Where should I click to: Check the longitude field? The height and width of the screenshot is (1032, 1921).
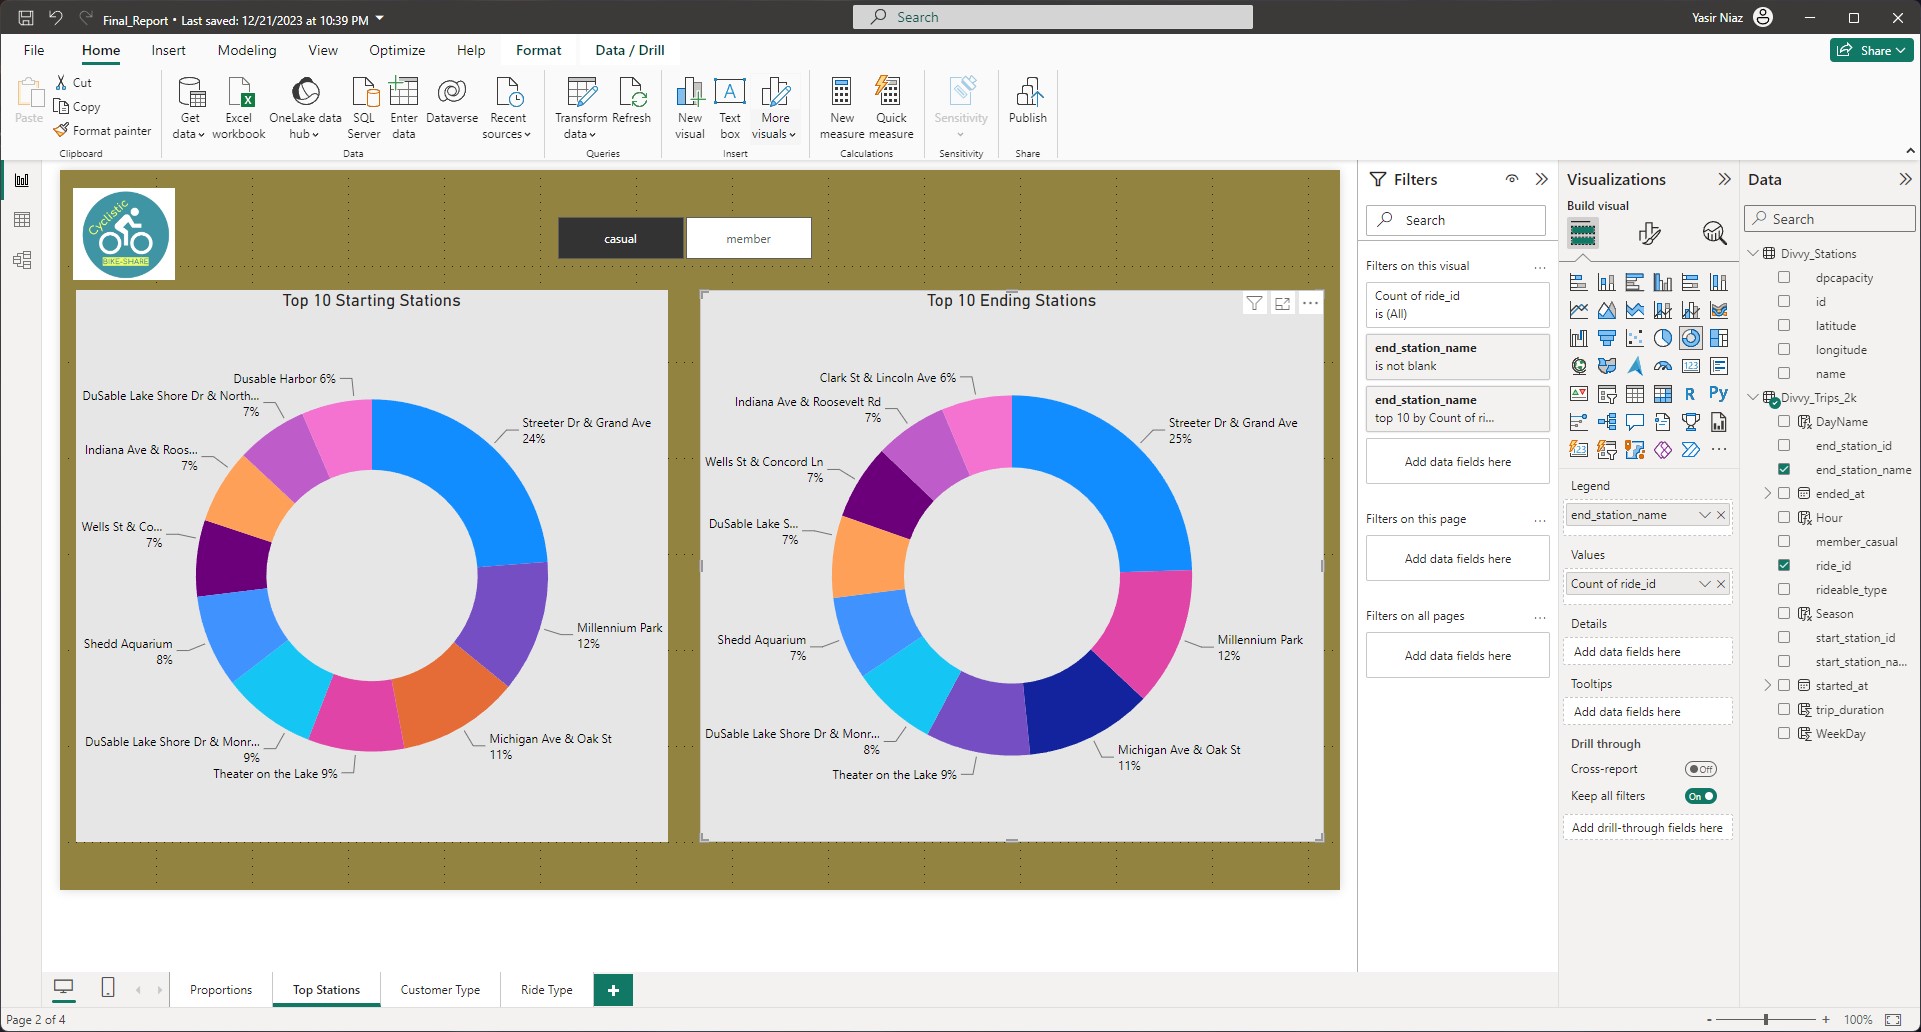click(x=1784, y=349)
